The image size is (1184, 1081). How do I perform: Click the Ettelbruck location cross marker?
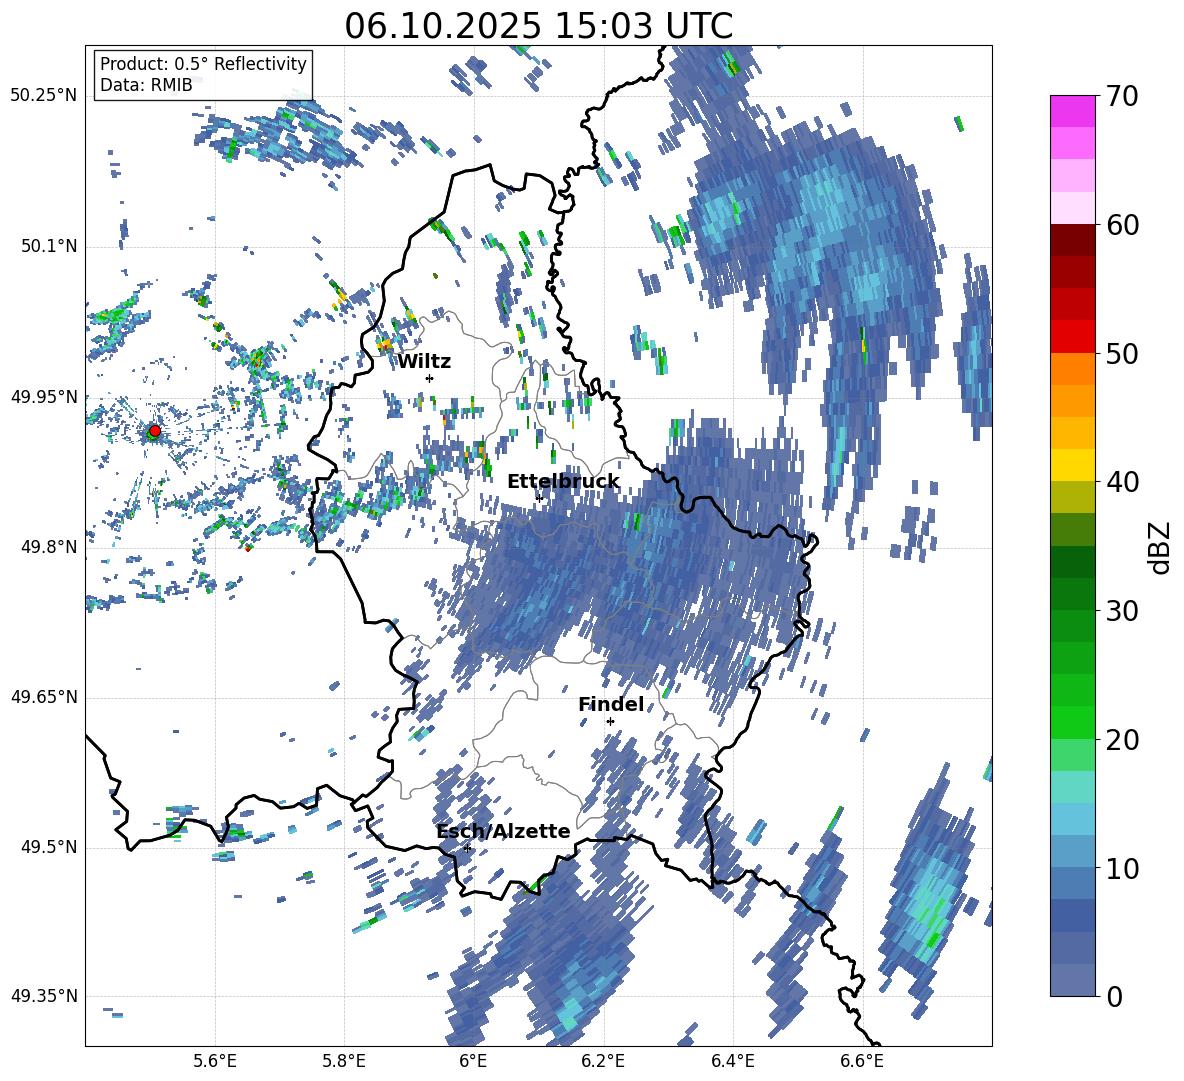pos(539,498)
